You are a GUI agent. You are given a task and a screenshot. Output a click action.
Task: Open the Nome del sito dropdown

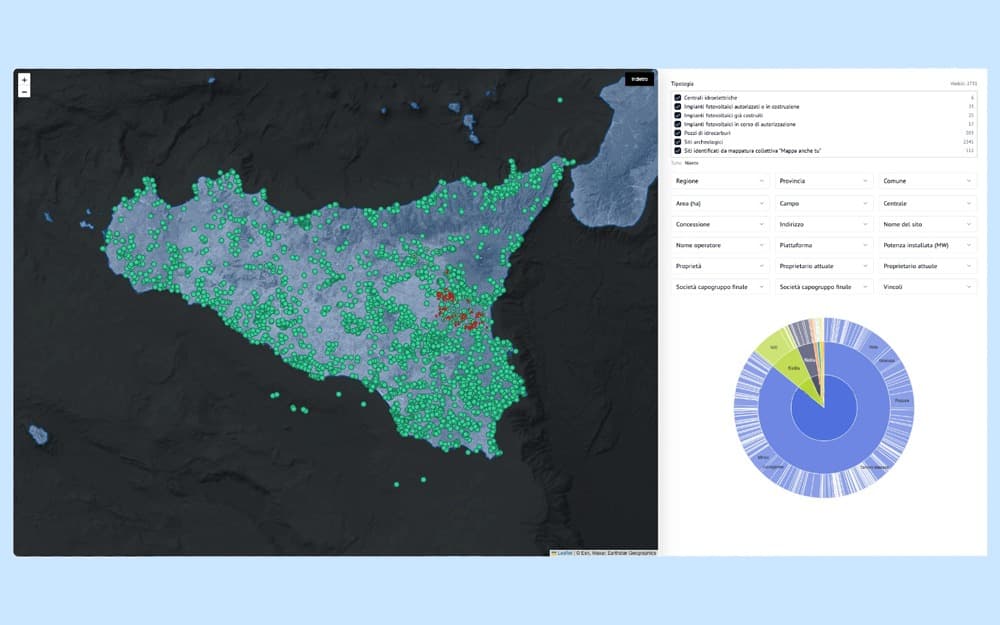tap(927, 224)
